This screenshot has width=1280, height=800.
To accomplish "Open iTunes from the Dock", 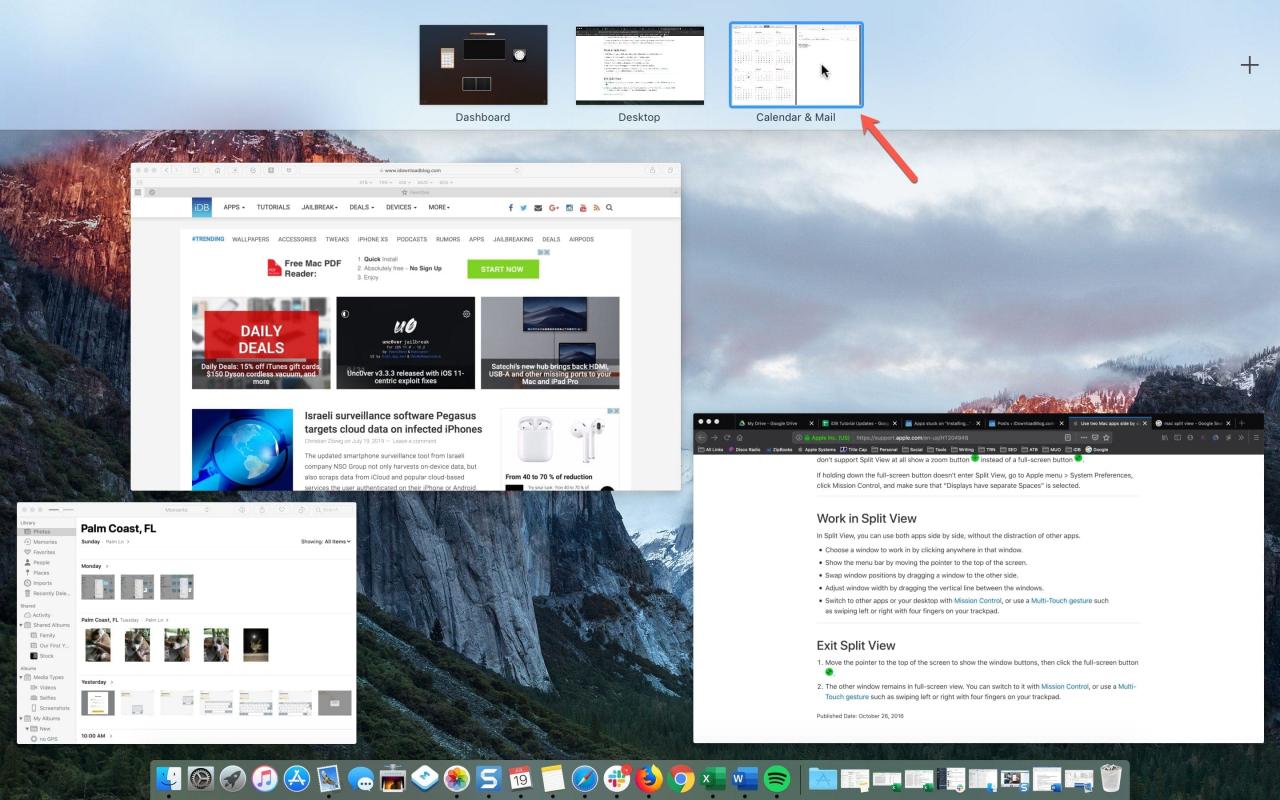I will click(265, 779).
